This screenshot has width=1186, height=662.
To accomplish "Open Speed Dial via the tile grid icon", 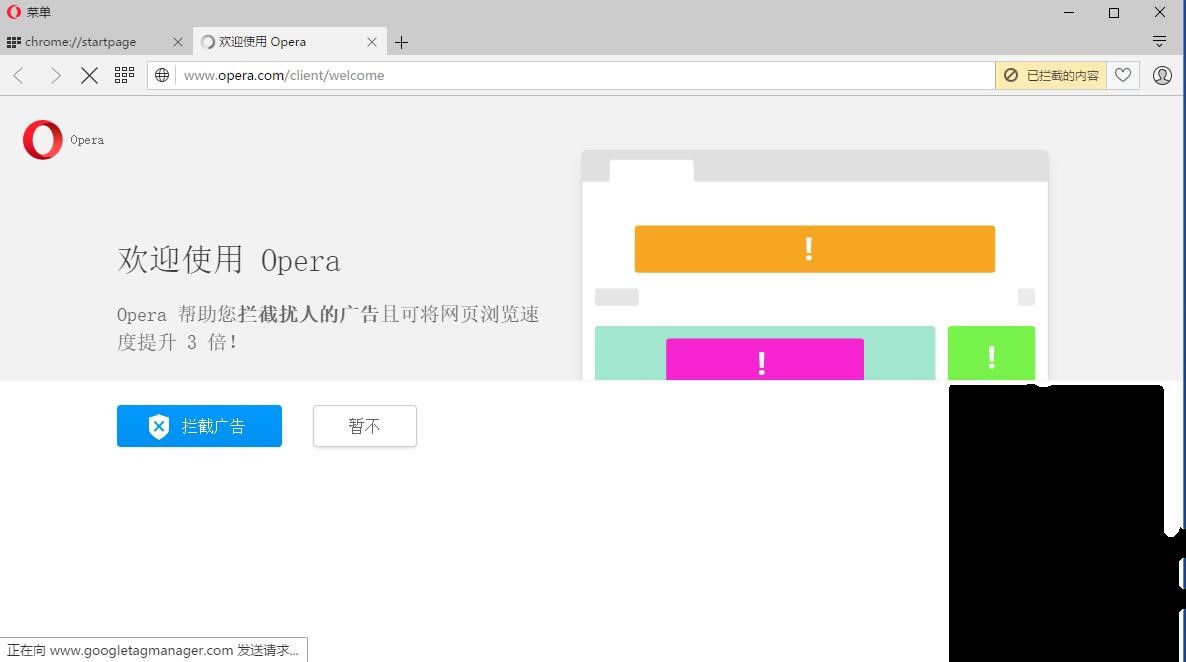I will 124,75.
